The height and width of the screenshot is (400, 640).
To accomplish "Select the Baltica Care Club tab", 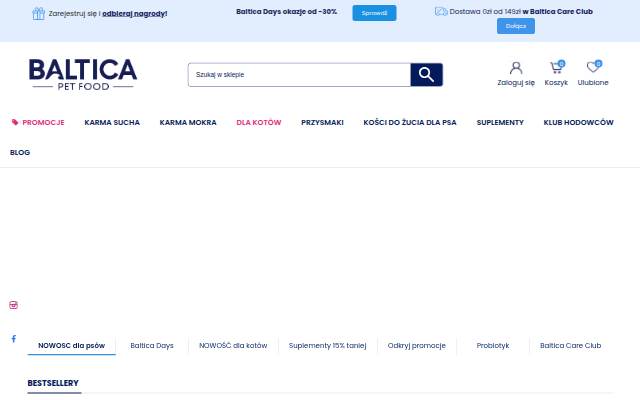I will pos(570,346).
